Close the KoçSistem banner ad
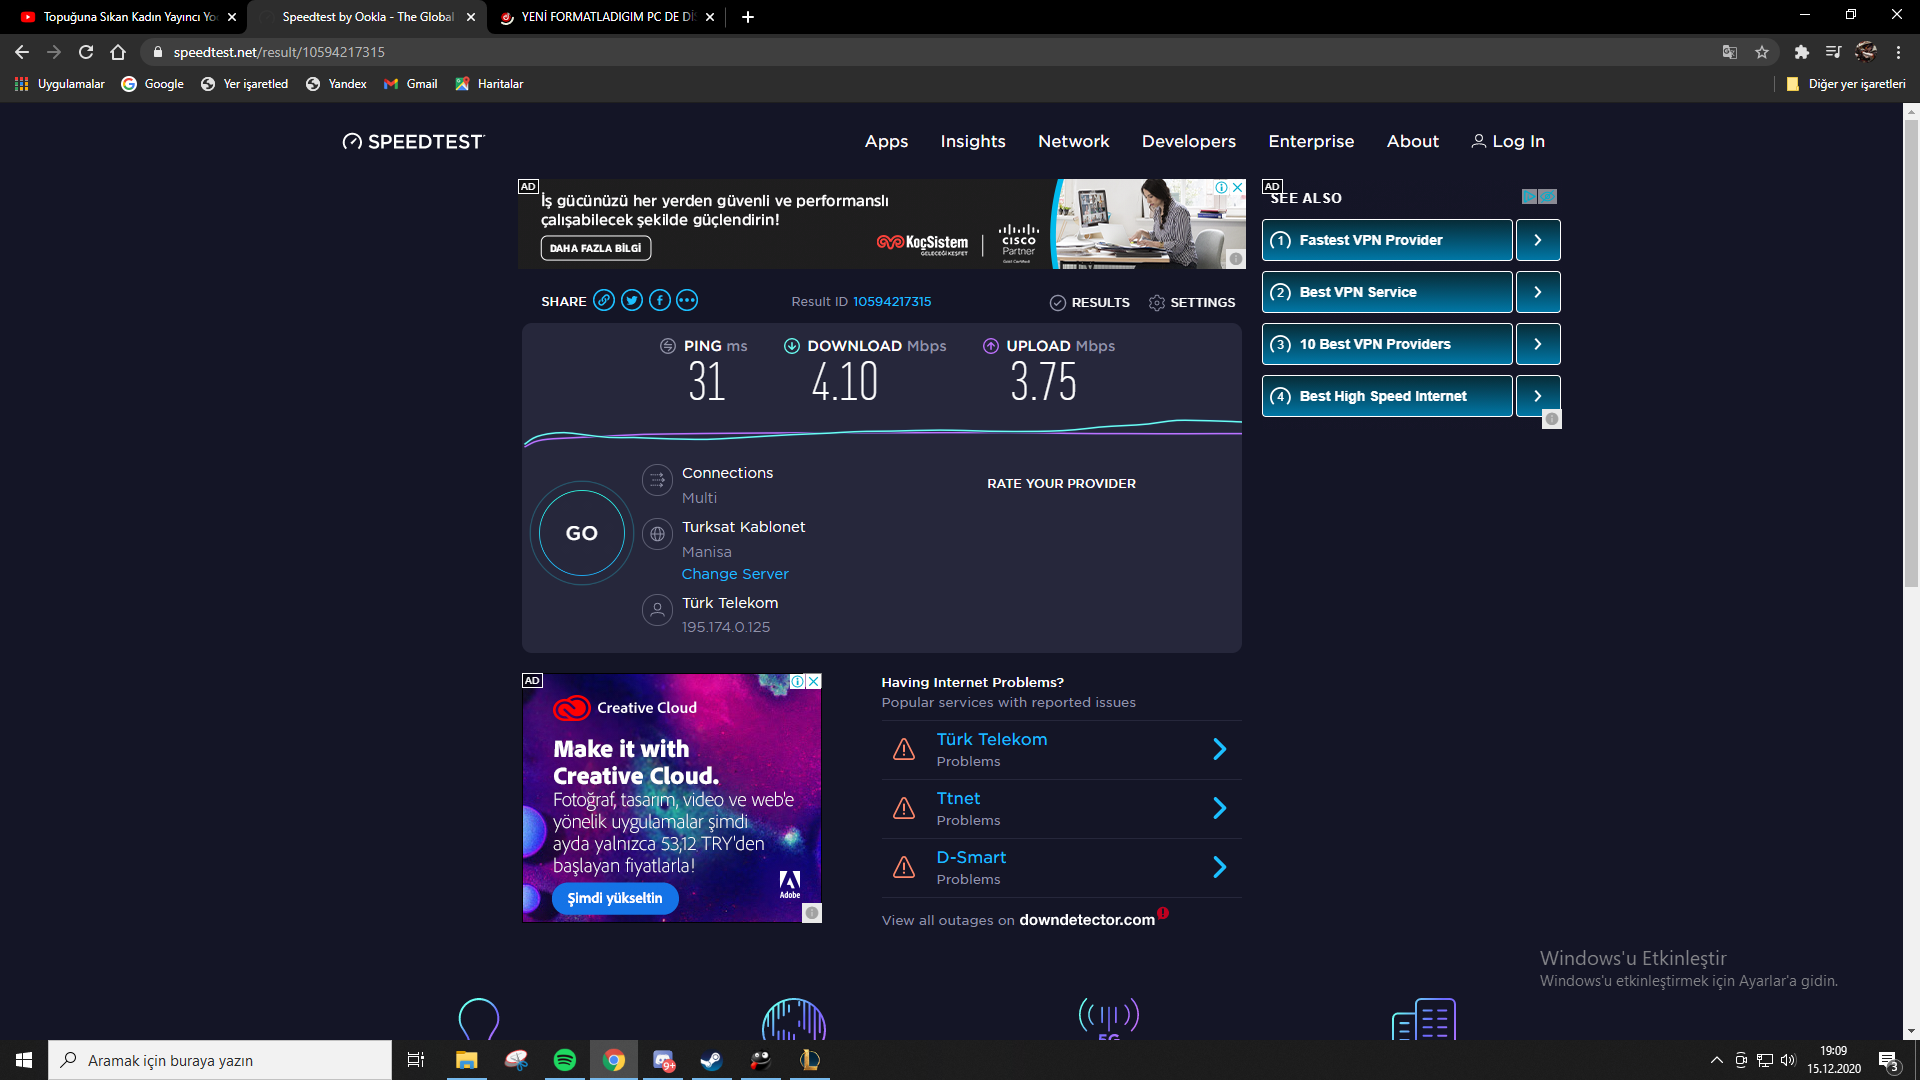Viewport: 1920px width, 1080px height. [x=1238, y=187]
